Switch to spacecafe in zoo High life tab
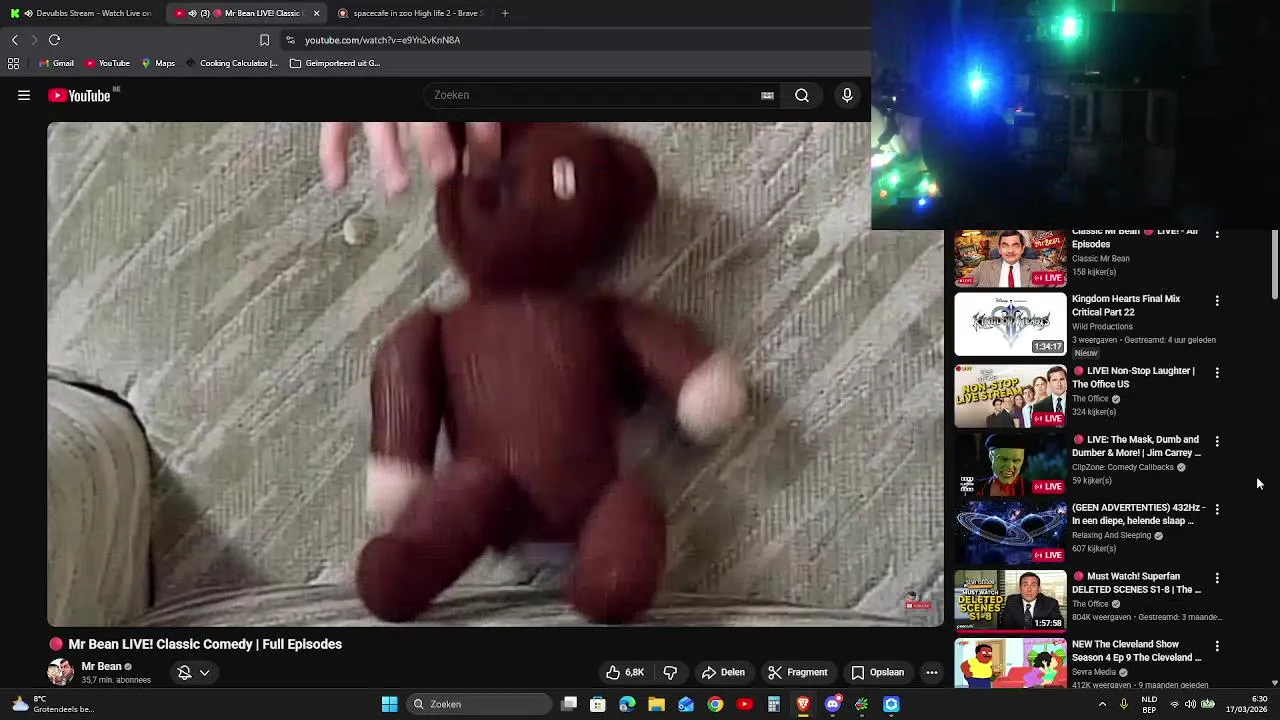 (410, 13)
